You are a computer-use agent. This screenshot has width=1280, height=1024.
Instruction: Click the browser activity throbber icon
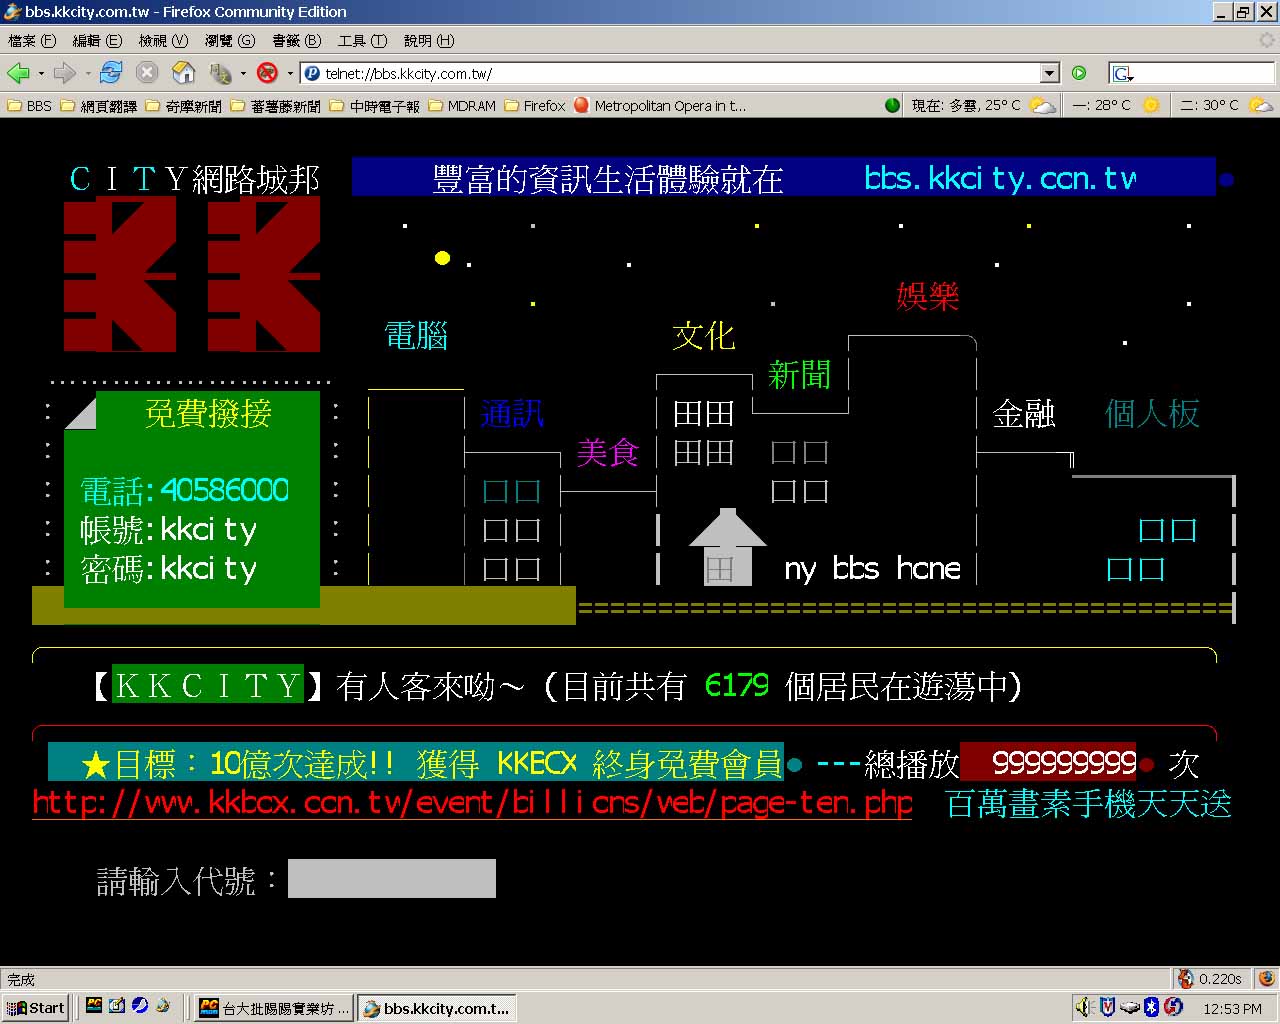(x=1267, y=41)
